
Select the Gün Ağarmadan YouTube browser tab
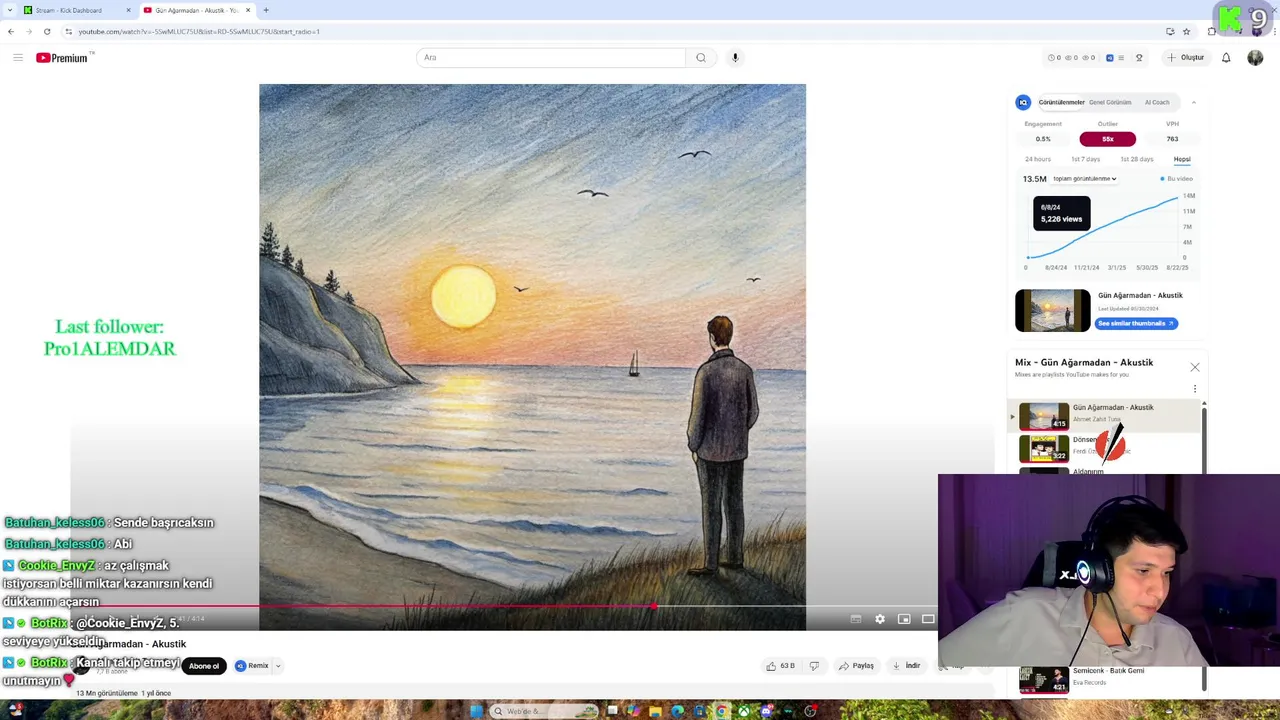coord(197,10)
